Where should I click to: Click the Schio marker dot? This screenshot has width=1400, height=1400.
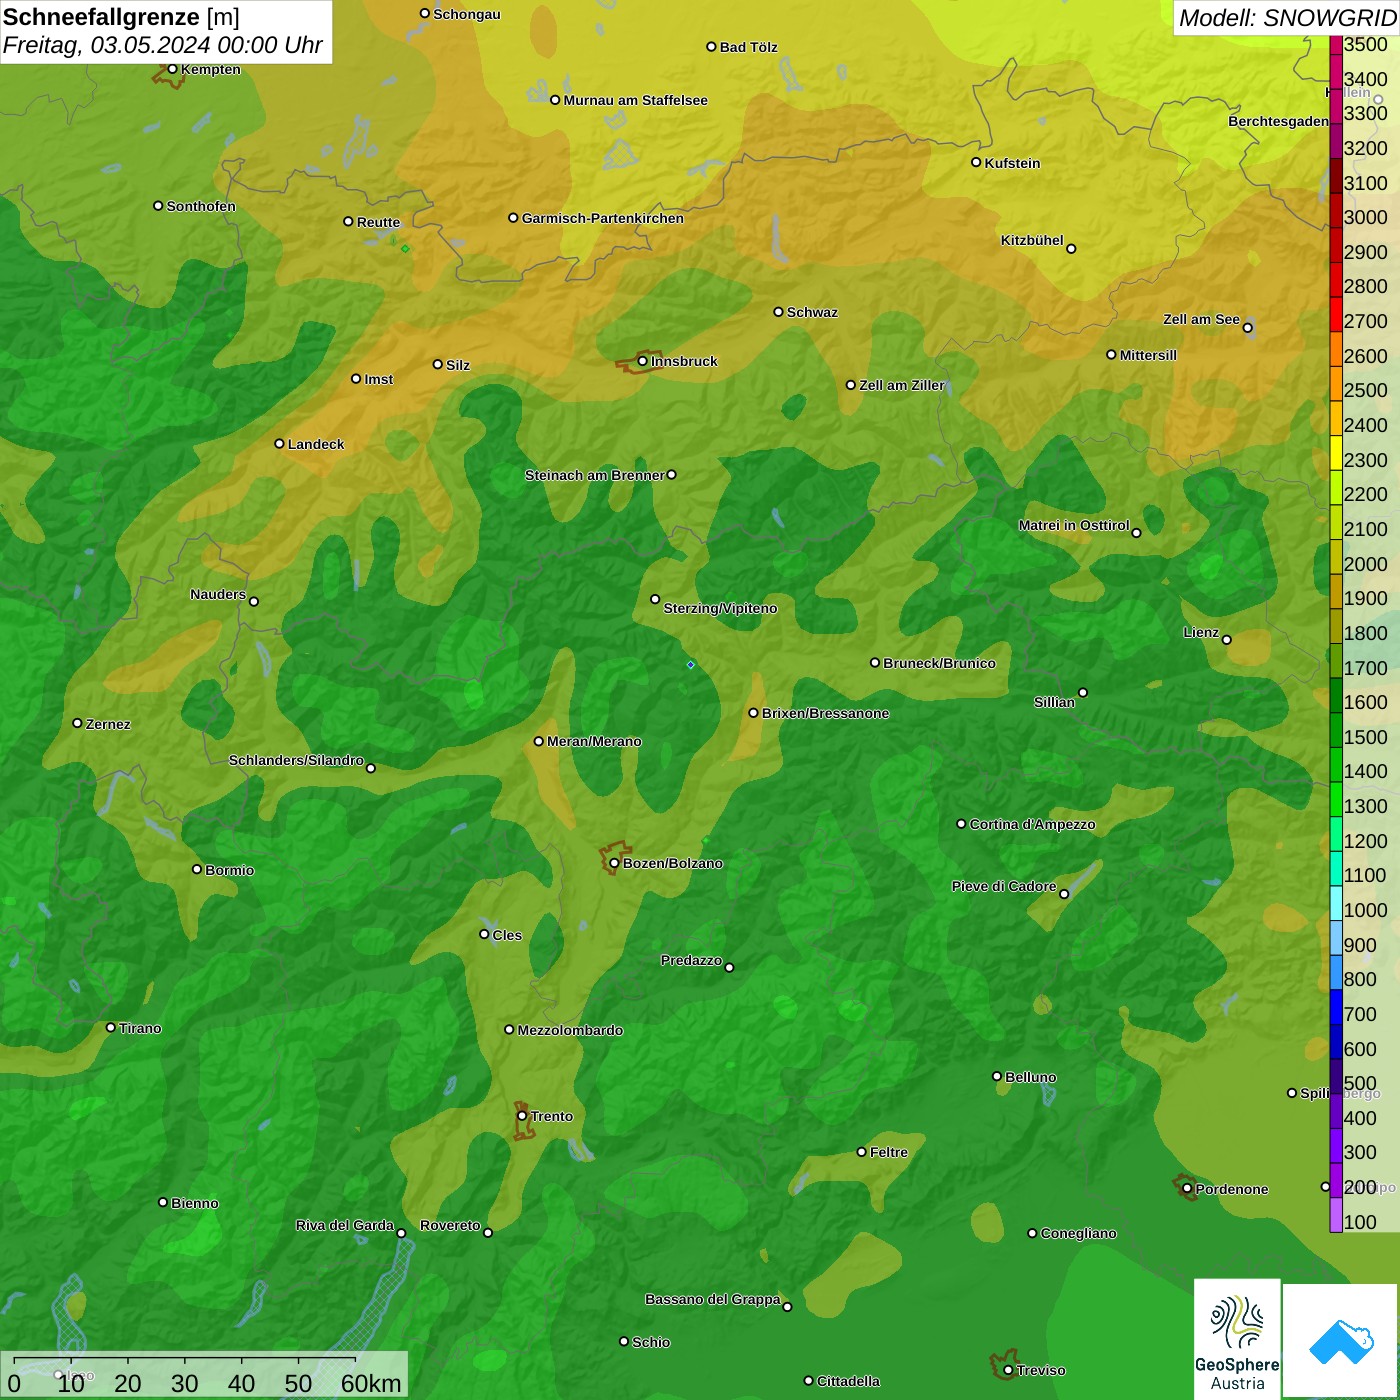624,1341
